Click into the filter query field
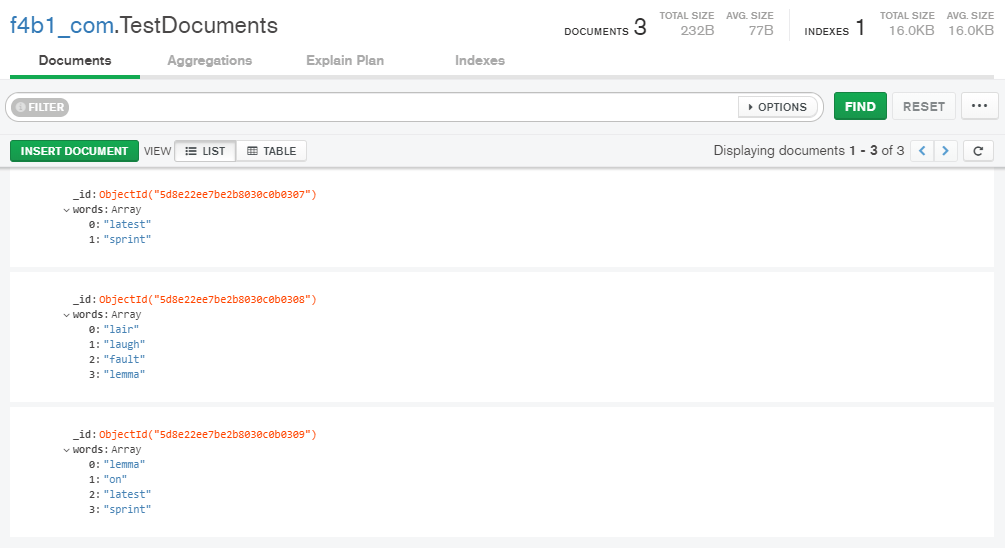 tap(404, 107)
